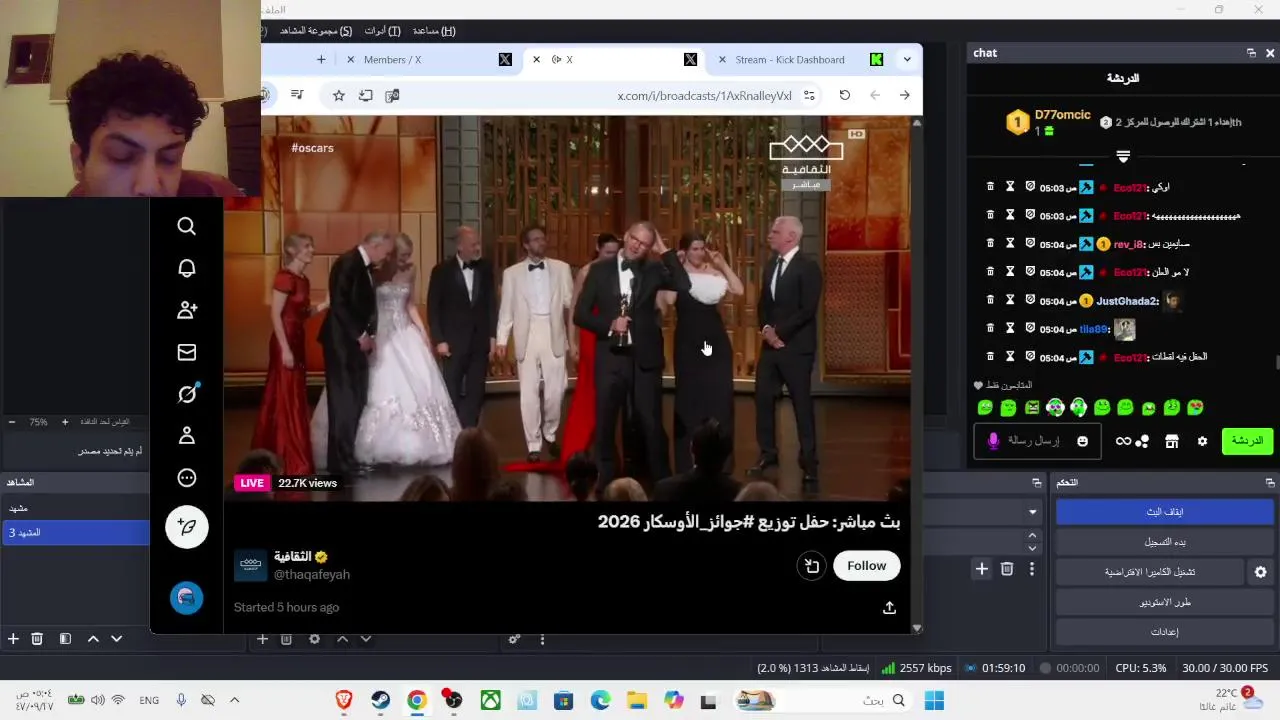Open Grok icon in X sidebar
1280x720 pixels.
tap(187, 394)
